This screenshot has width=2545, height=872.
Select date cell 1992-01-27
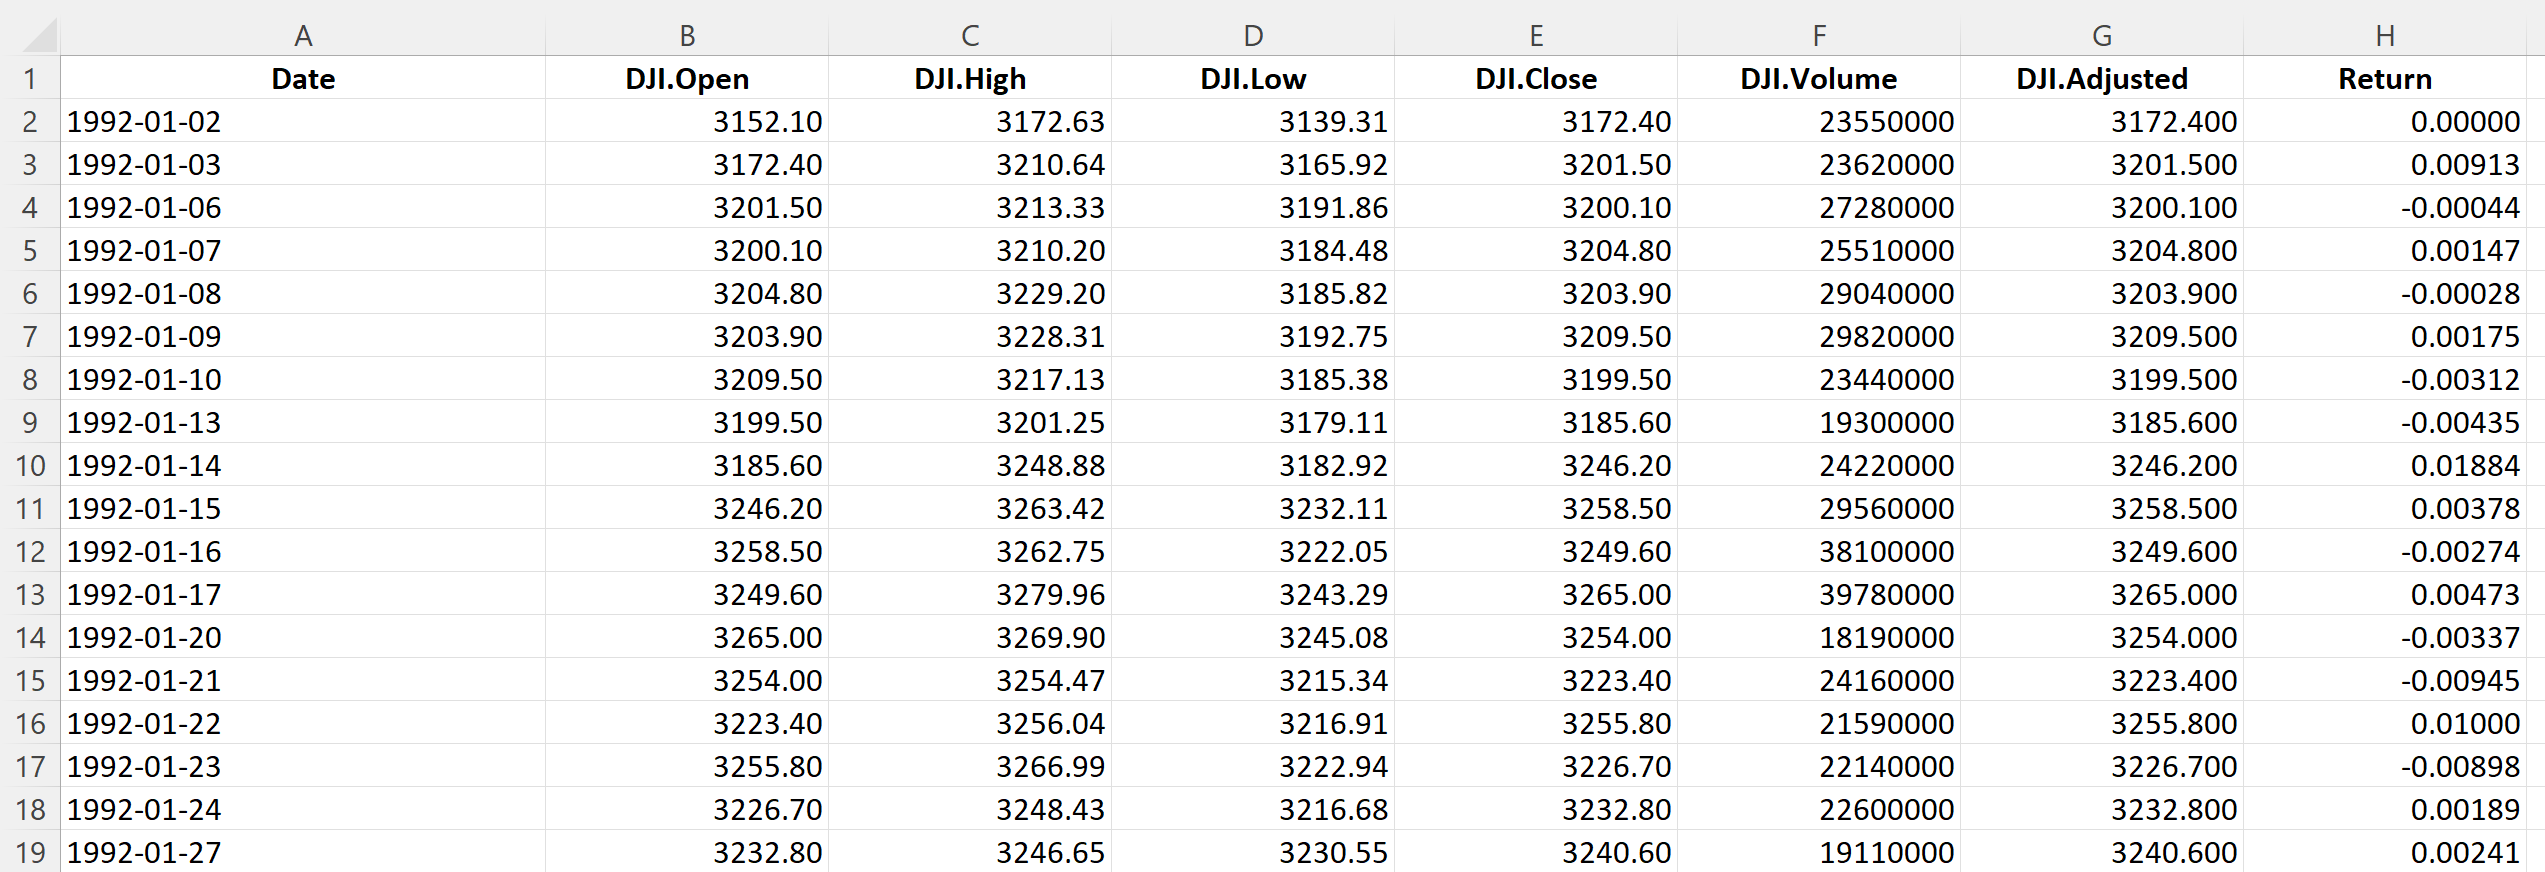pos(303,852)
